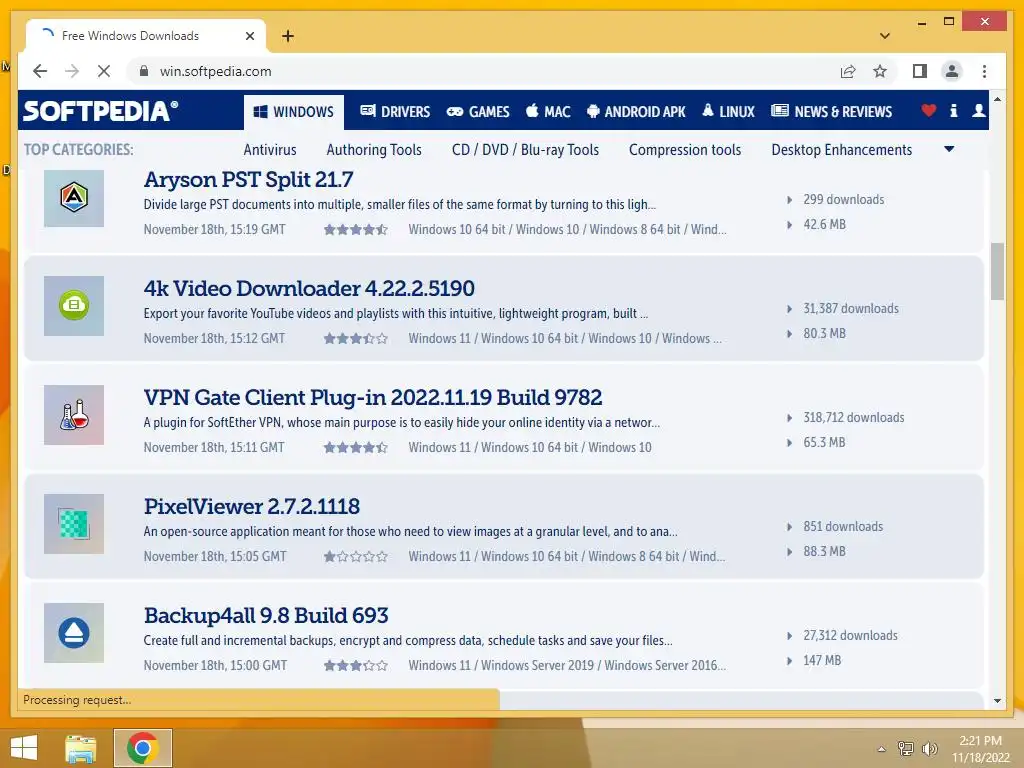The width and height of the screenshot is (1024, 768).
Task: Click '31,387 downloads' text
Action: 851,308
